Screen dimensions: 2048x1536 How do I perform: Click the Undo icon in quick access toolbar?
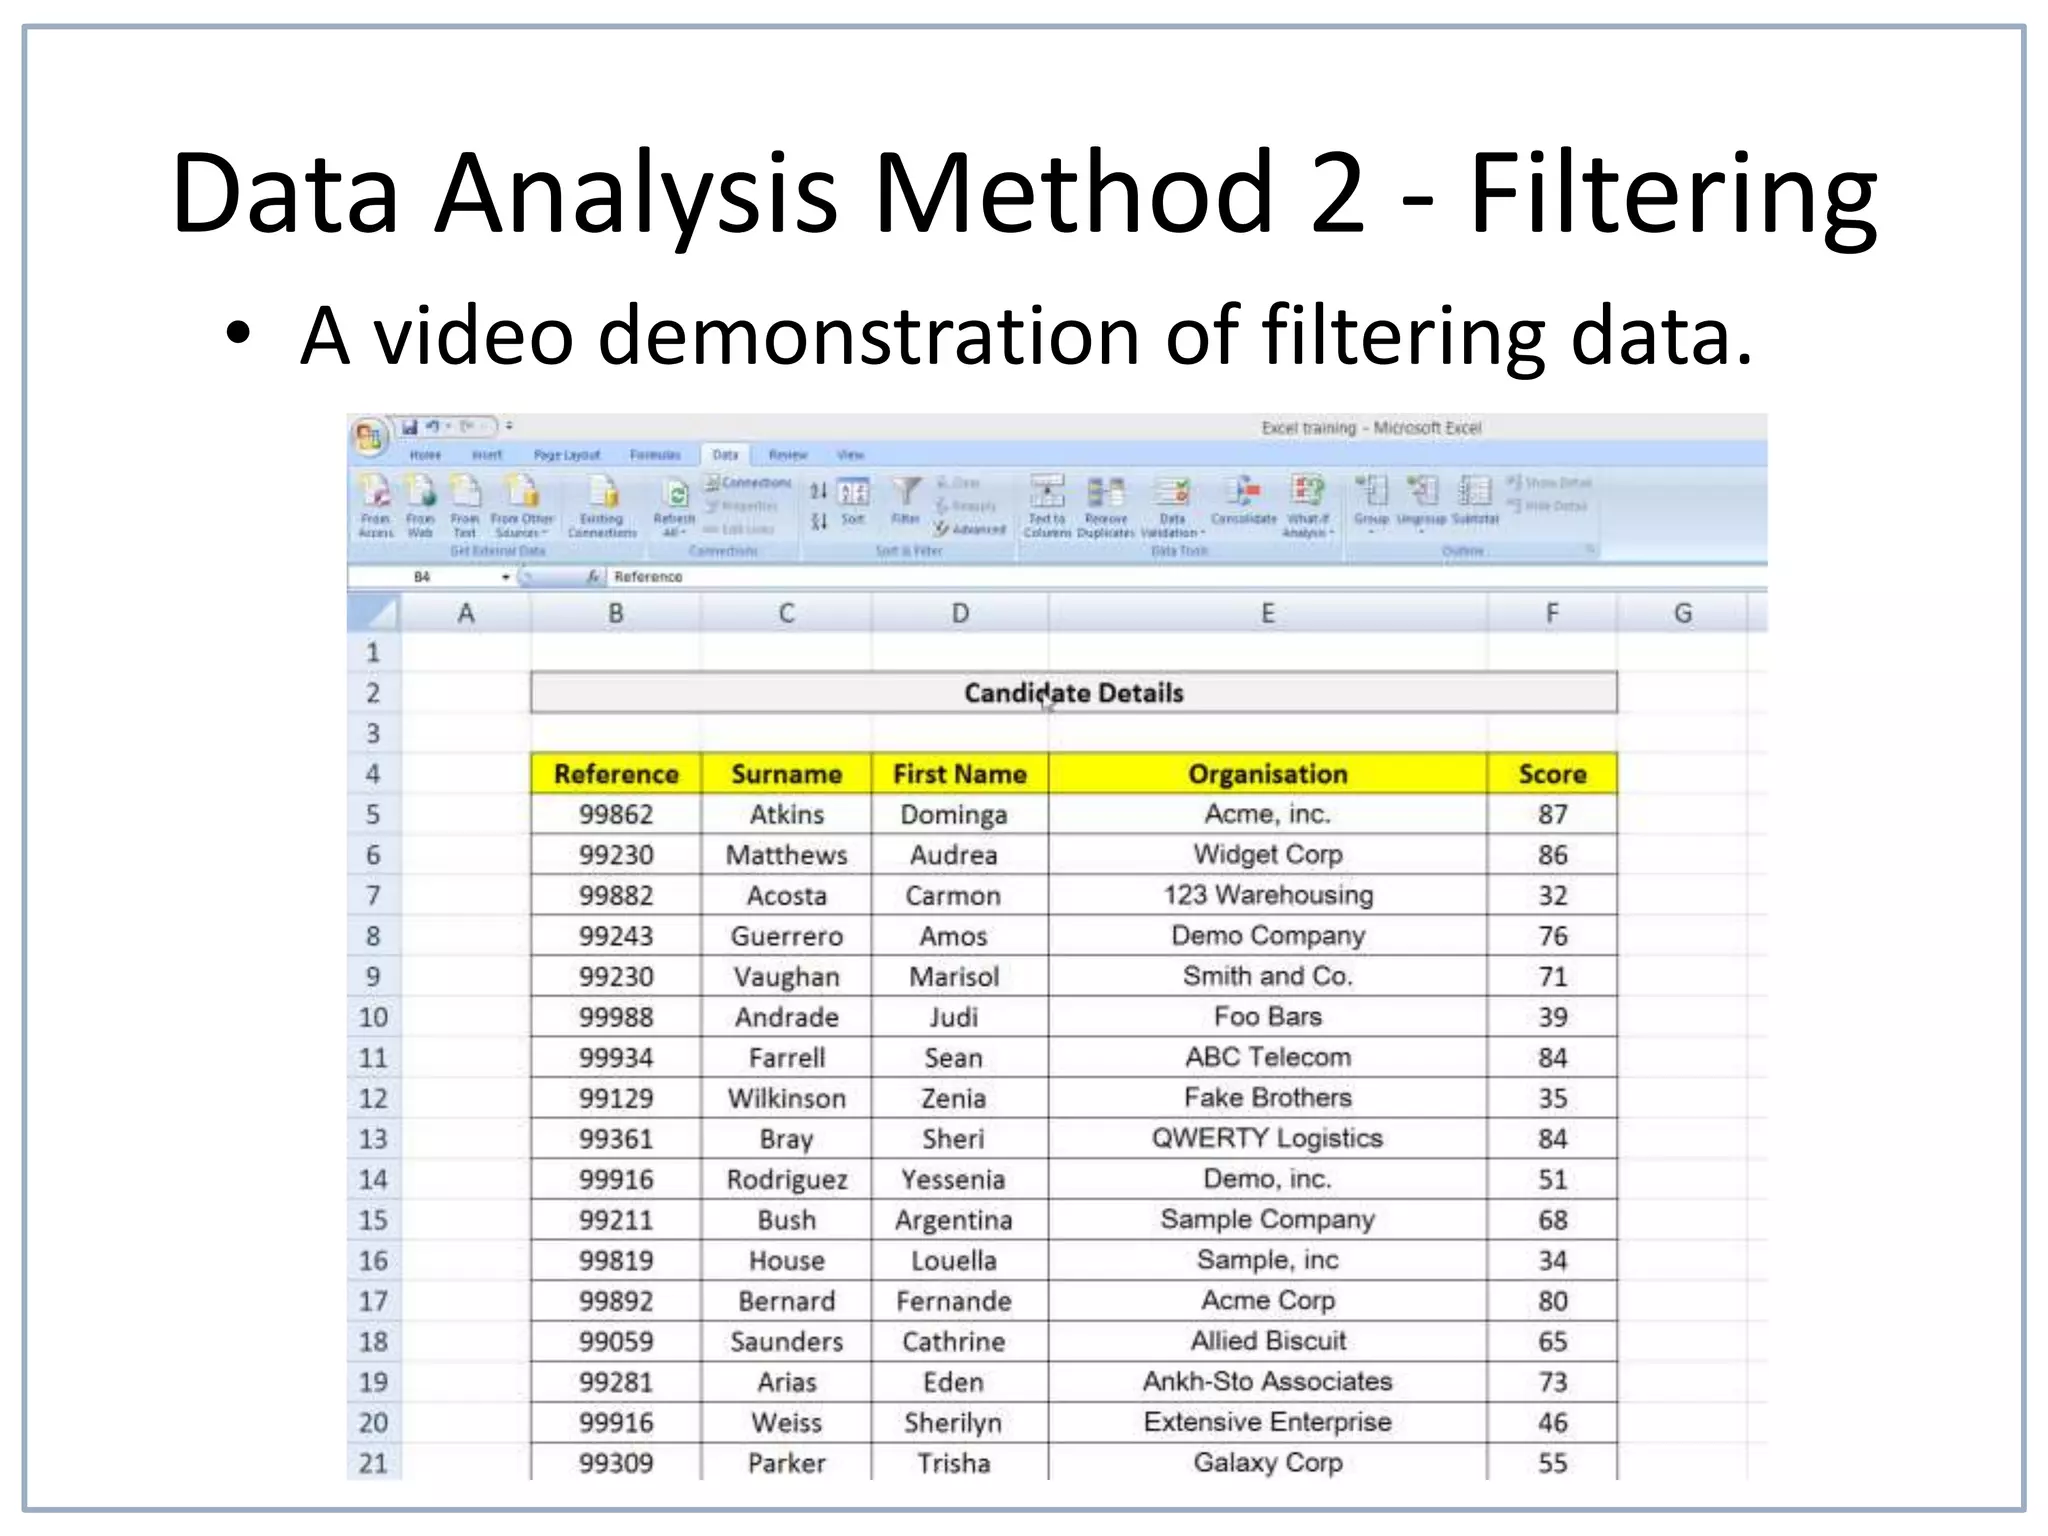click(433, 427)
